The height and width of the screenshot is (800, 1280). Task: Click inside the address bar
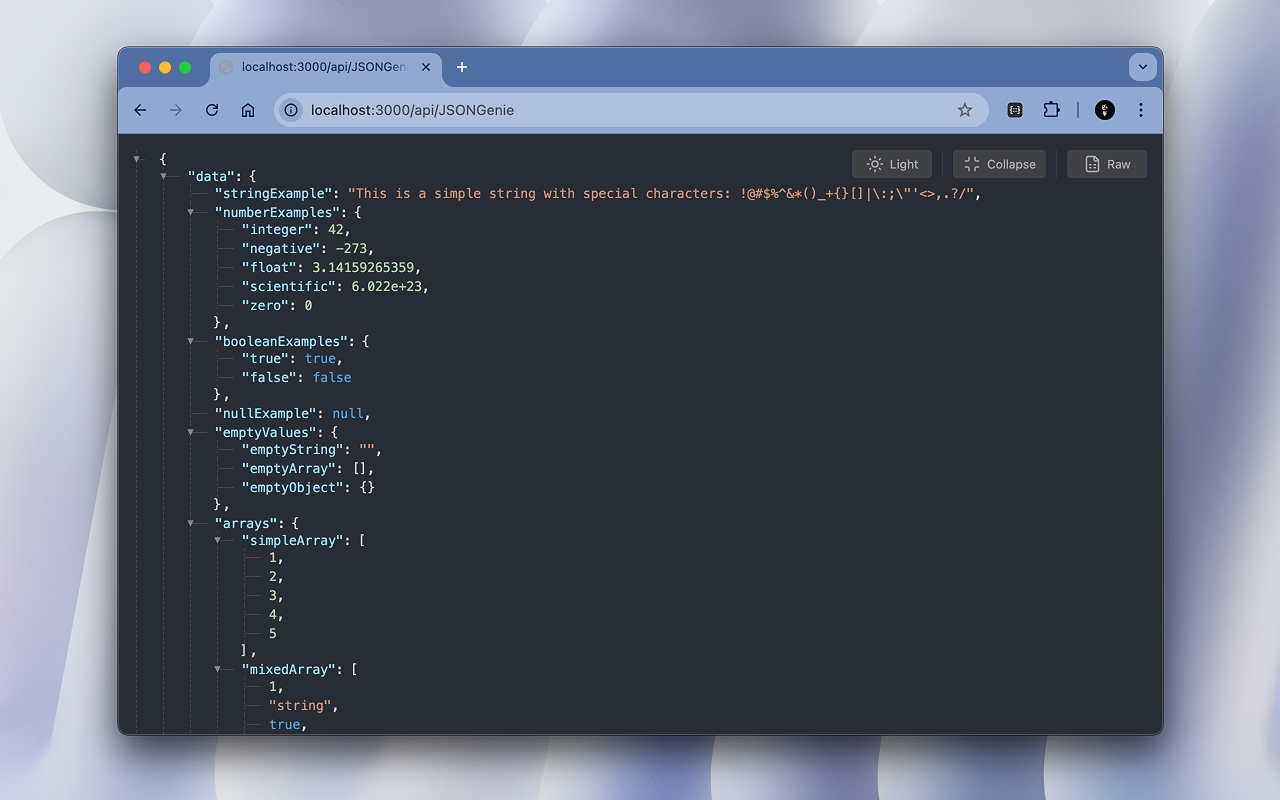tap(600, 110)
